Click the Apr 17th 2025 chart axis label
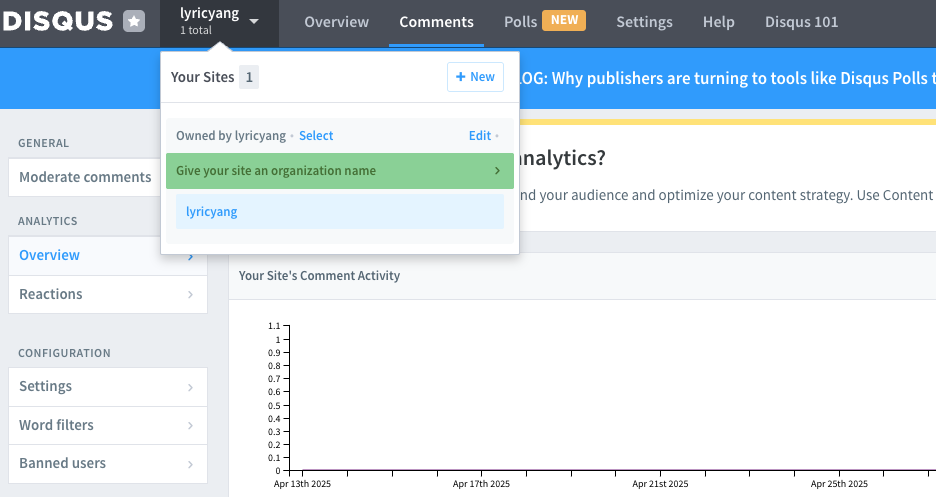The height and width of the screenshot is (497, 936). click(x=481, y=484)
